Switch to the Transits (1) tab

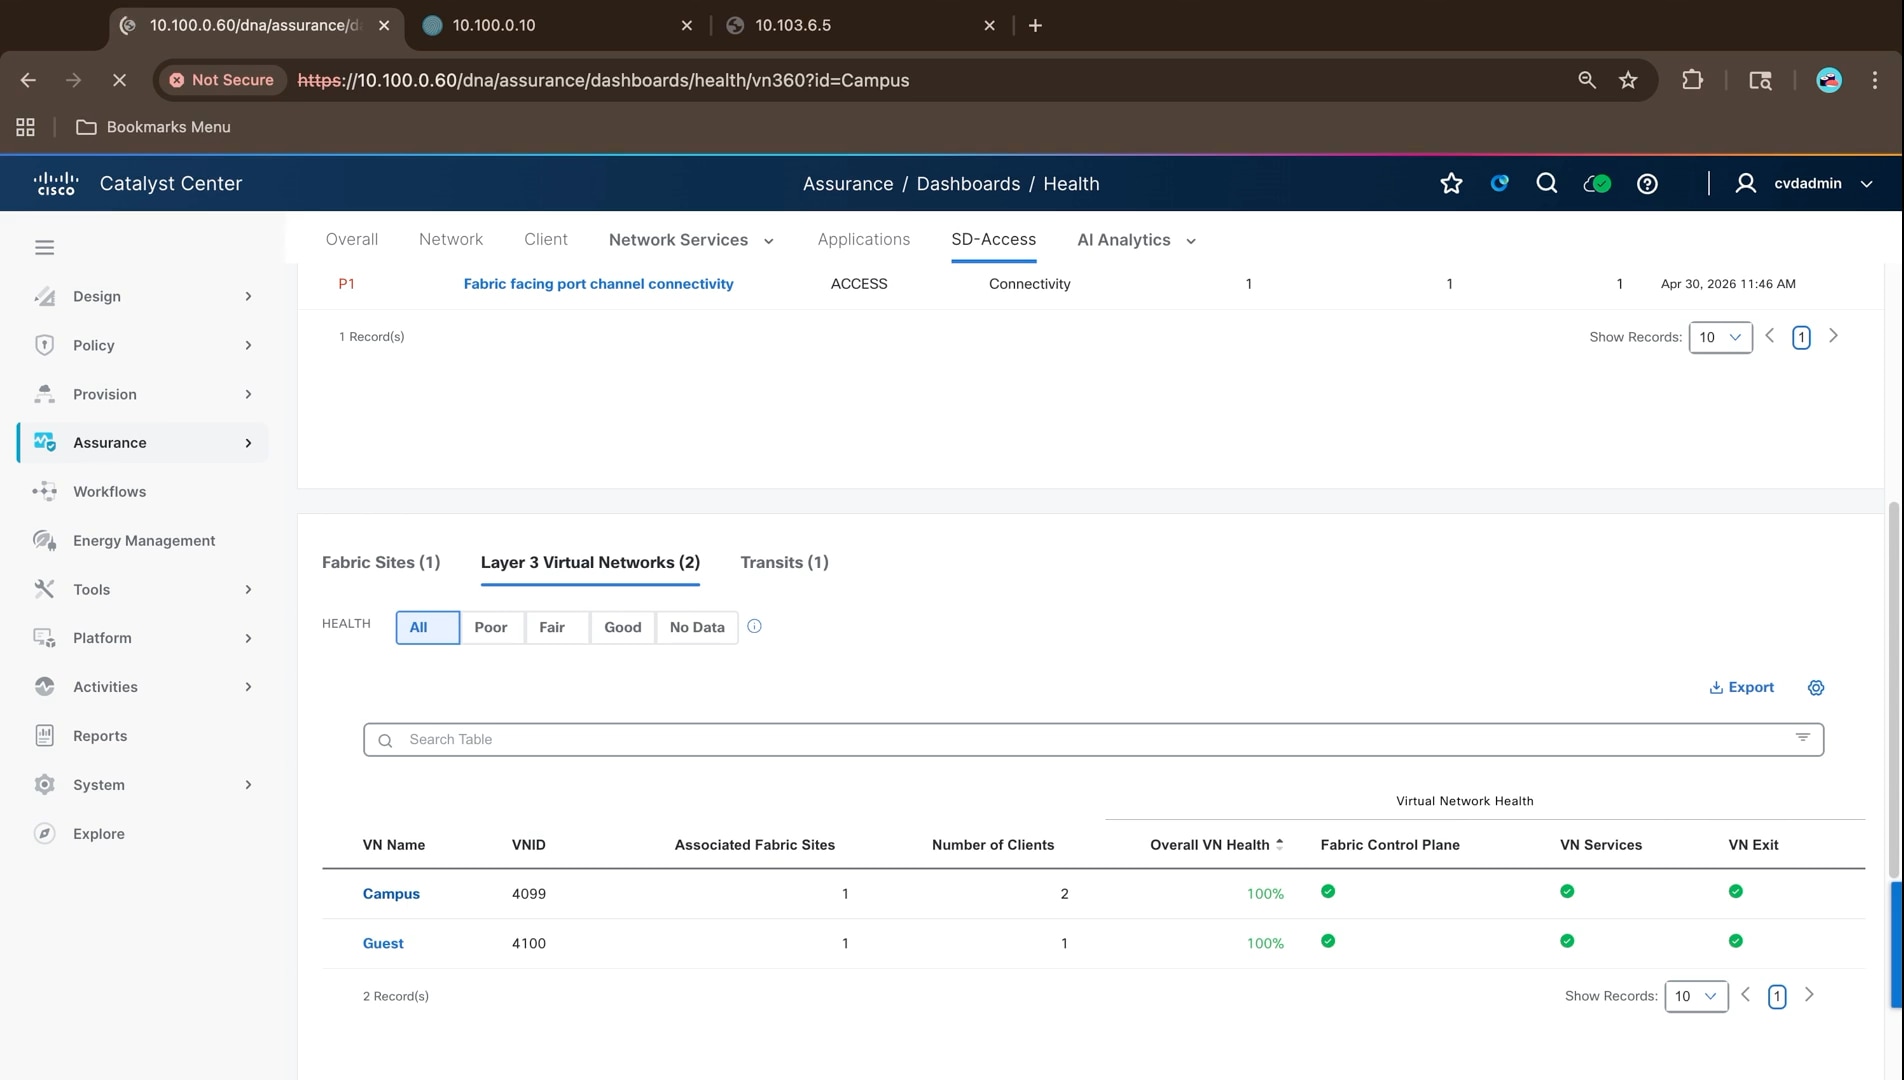pos(784,562)
